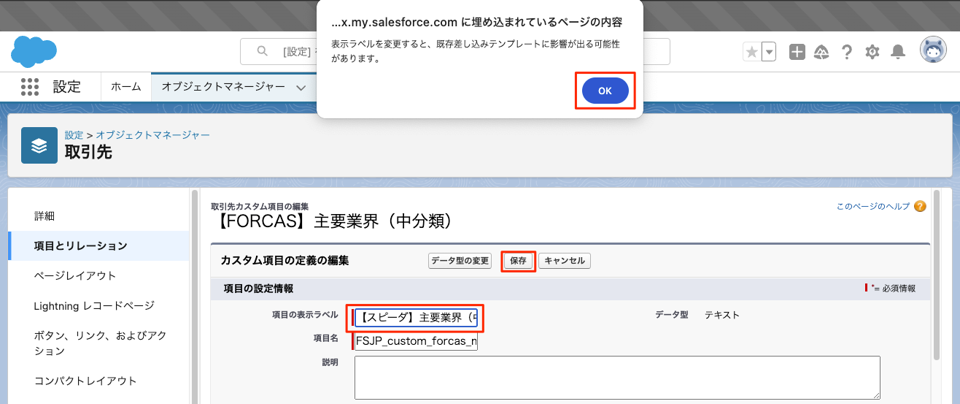Click the 取引先 page title
The width and height of the screenshot is (960, 404).
tap(89, 152)
